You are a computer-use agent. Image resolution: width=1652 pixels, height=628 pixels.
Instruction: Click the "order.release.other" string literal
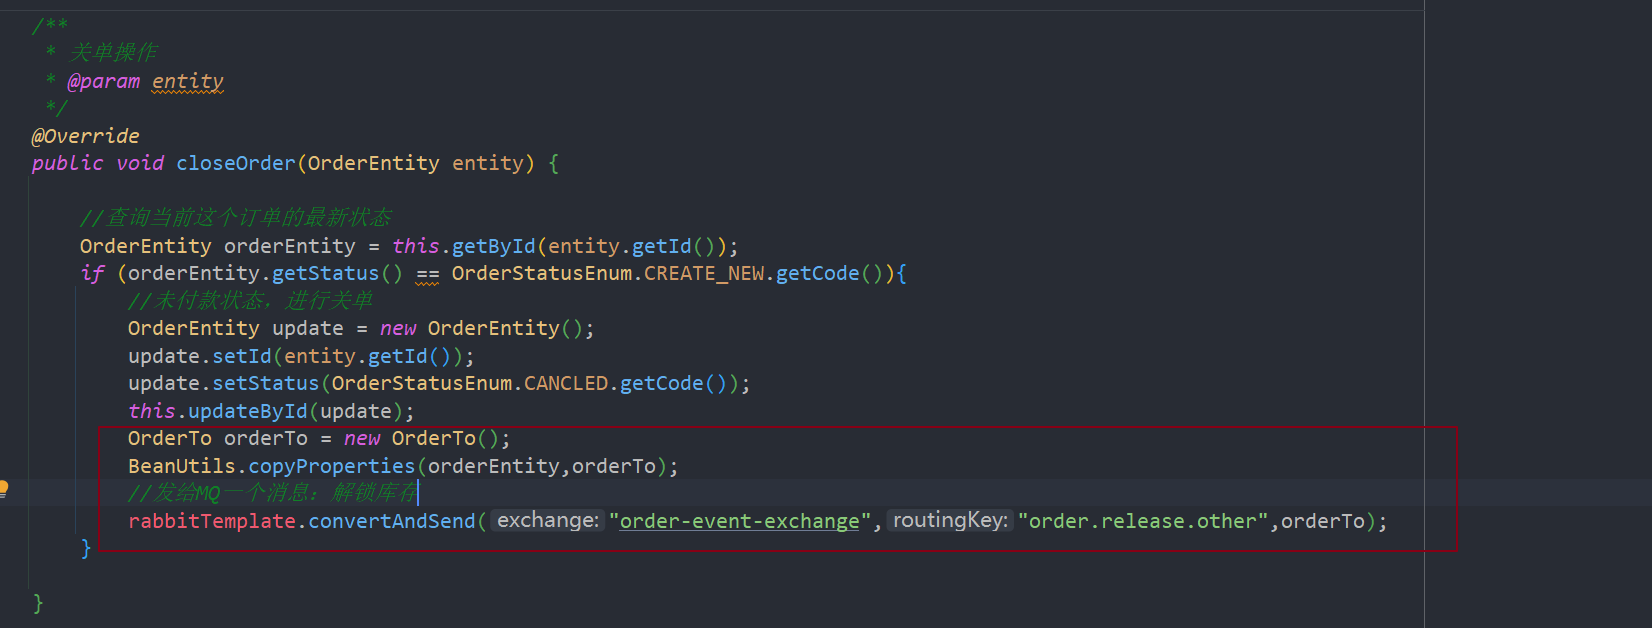(1144, 521)
